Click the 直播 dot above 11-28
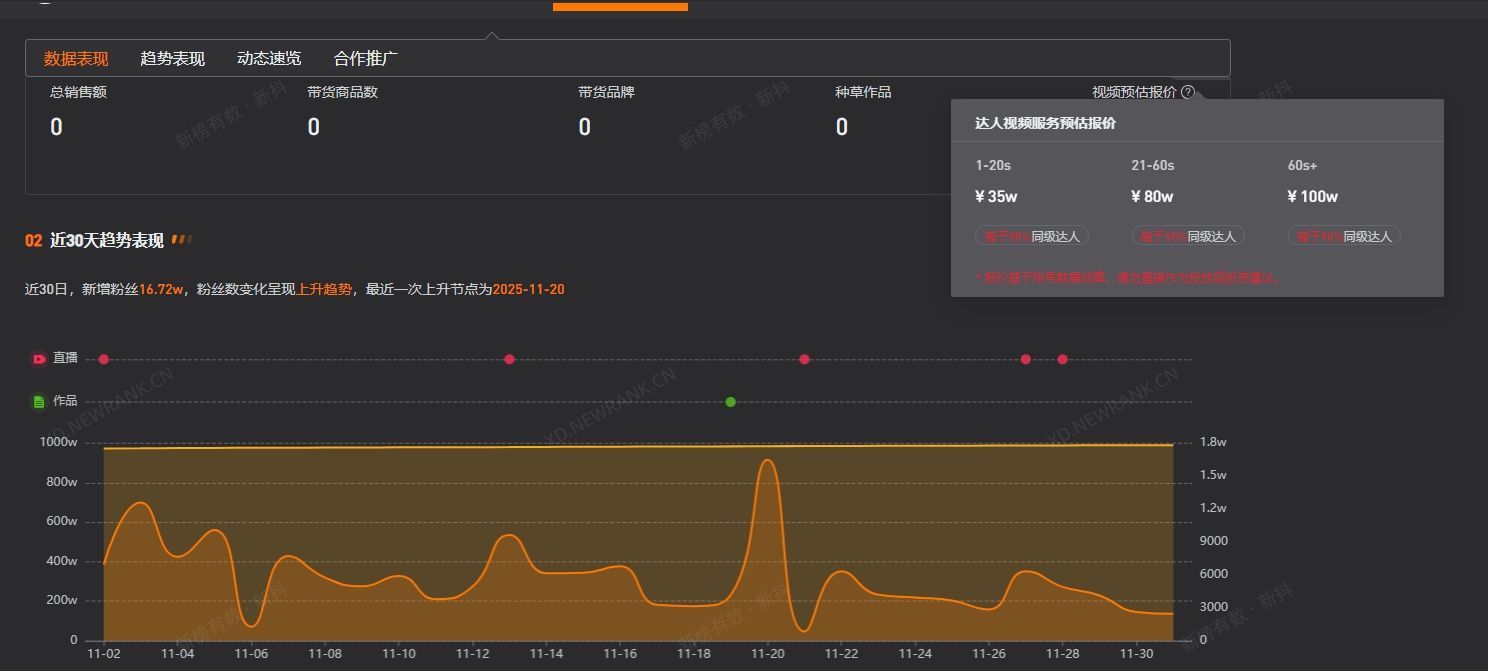Screen dimensions: 1488x671 pos(1063,359)
